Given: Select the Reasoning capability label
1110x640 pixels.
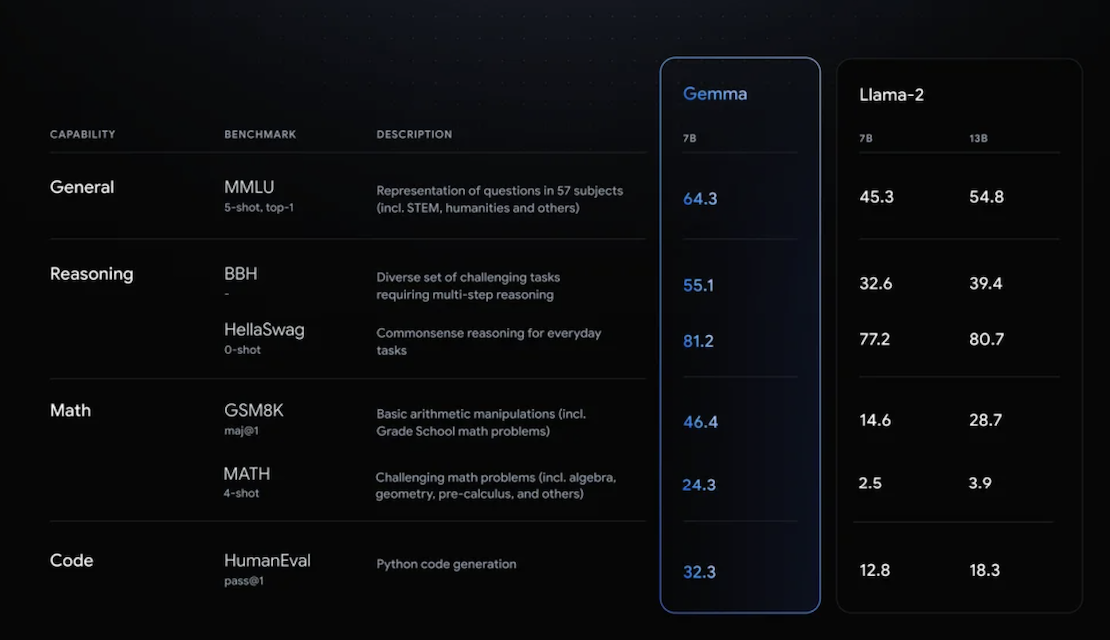Looking at the screenshot, I should (x=91, y=274).
